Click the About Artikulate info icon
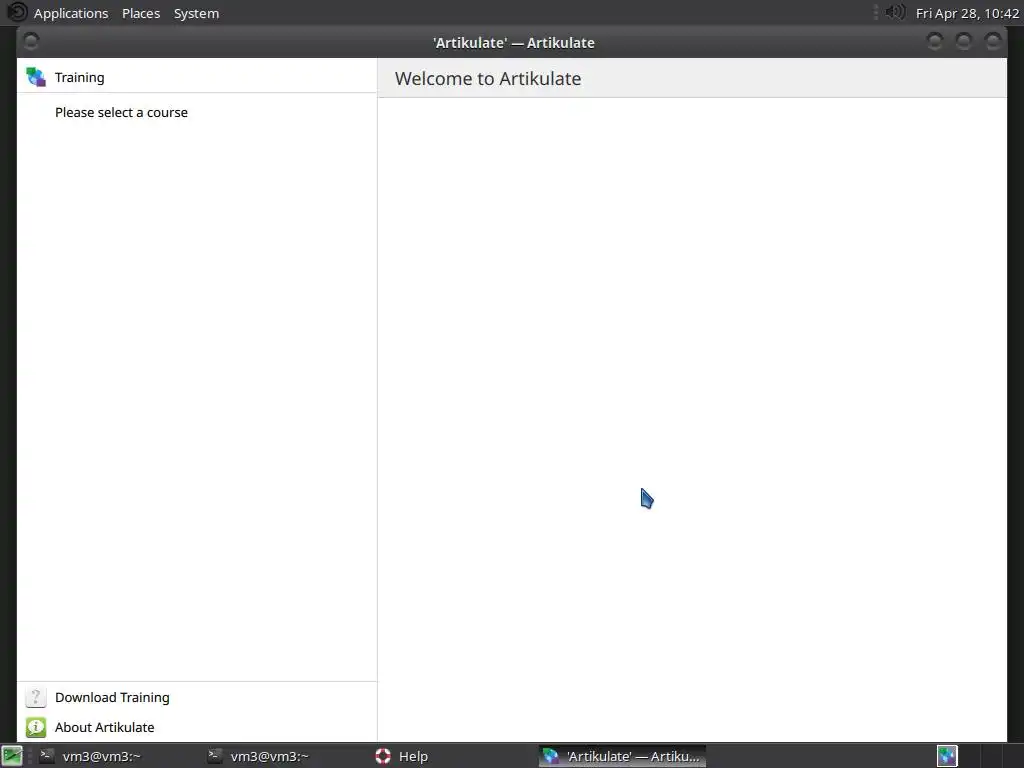1024x768 pixels. (36, 727)
